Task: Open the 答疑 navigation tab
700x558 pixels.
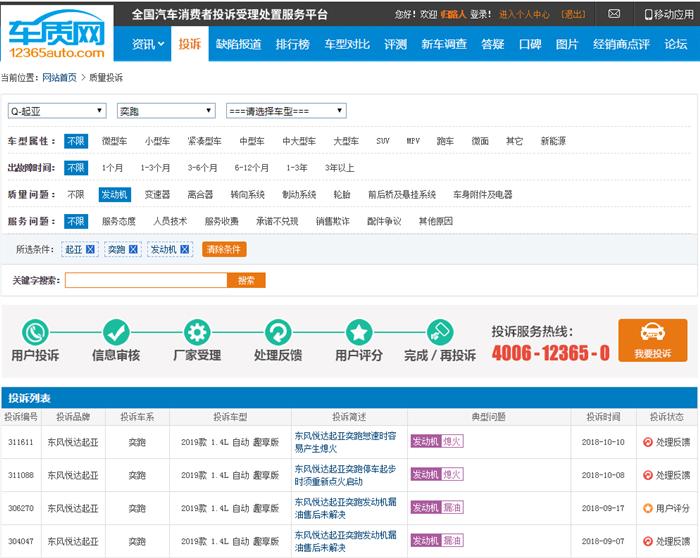Action: (492, 44)
